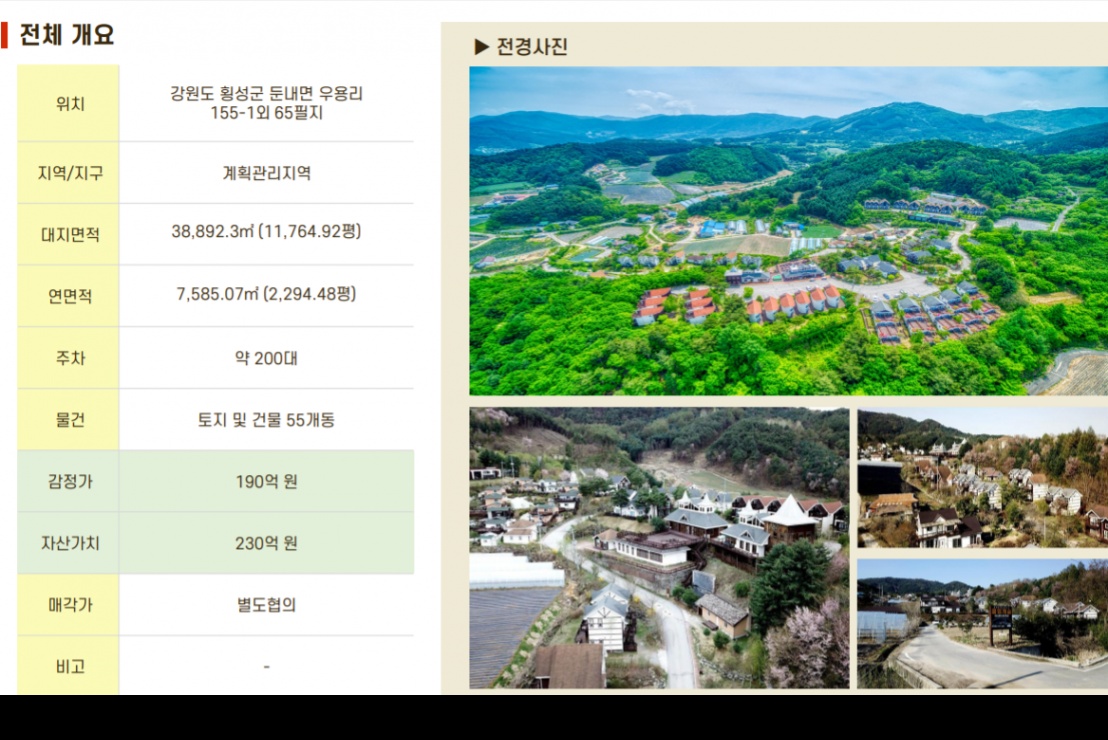Open the bottom-left village aerial photo

(x=659, y=547)
